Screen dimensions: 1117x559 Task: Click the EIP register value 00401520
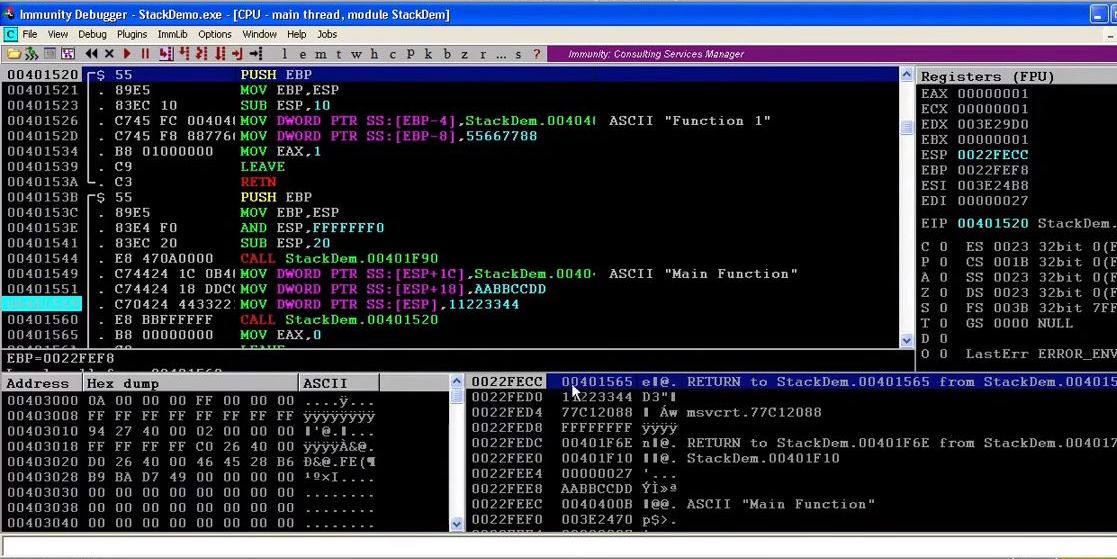992,223
